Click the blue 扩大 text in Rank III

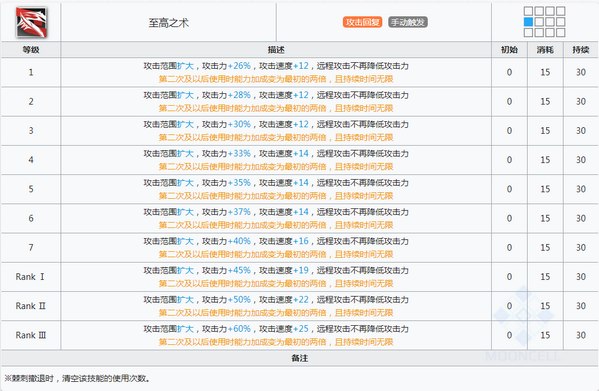186,329
